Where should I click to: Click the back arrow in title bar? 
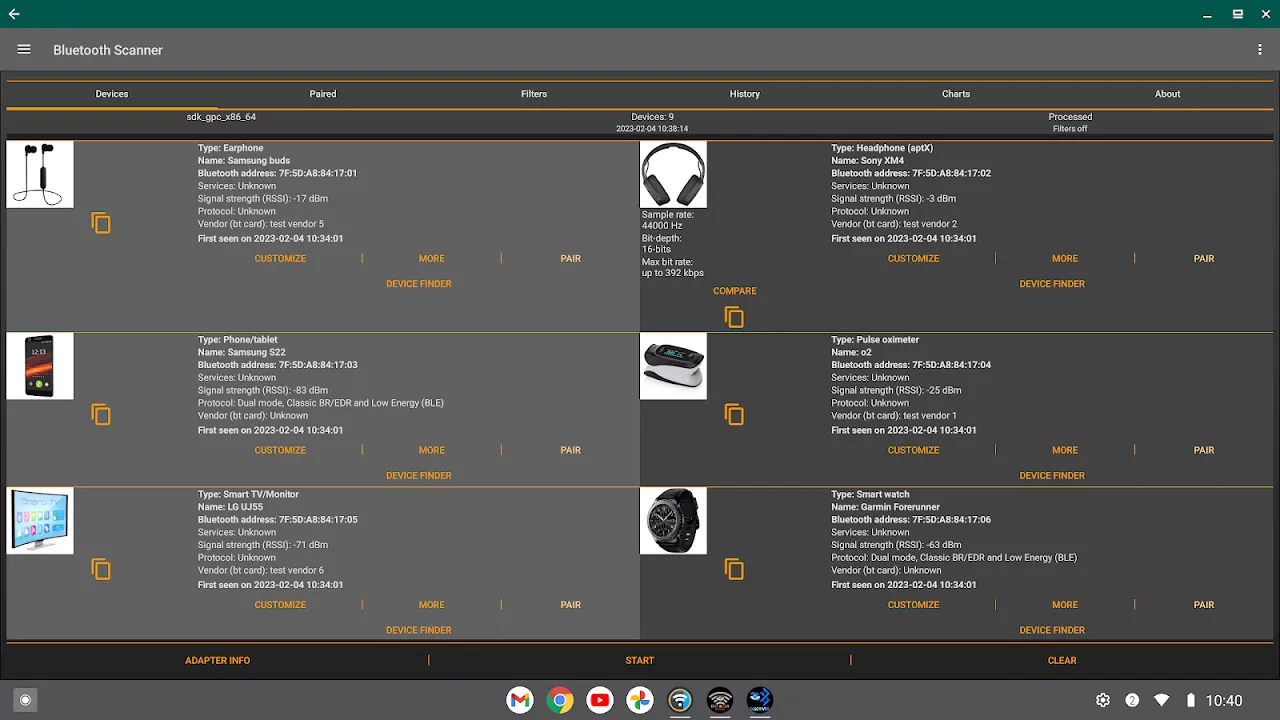[14, 14]
